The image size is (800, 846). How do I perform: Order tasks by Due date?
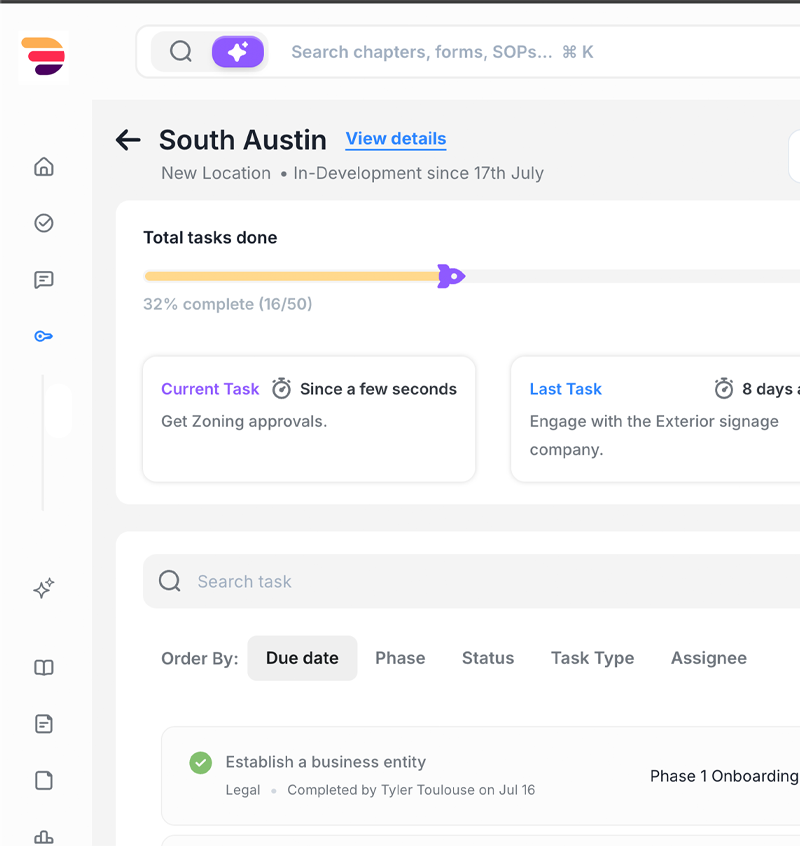tap(302, 658)
